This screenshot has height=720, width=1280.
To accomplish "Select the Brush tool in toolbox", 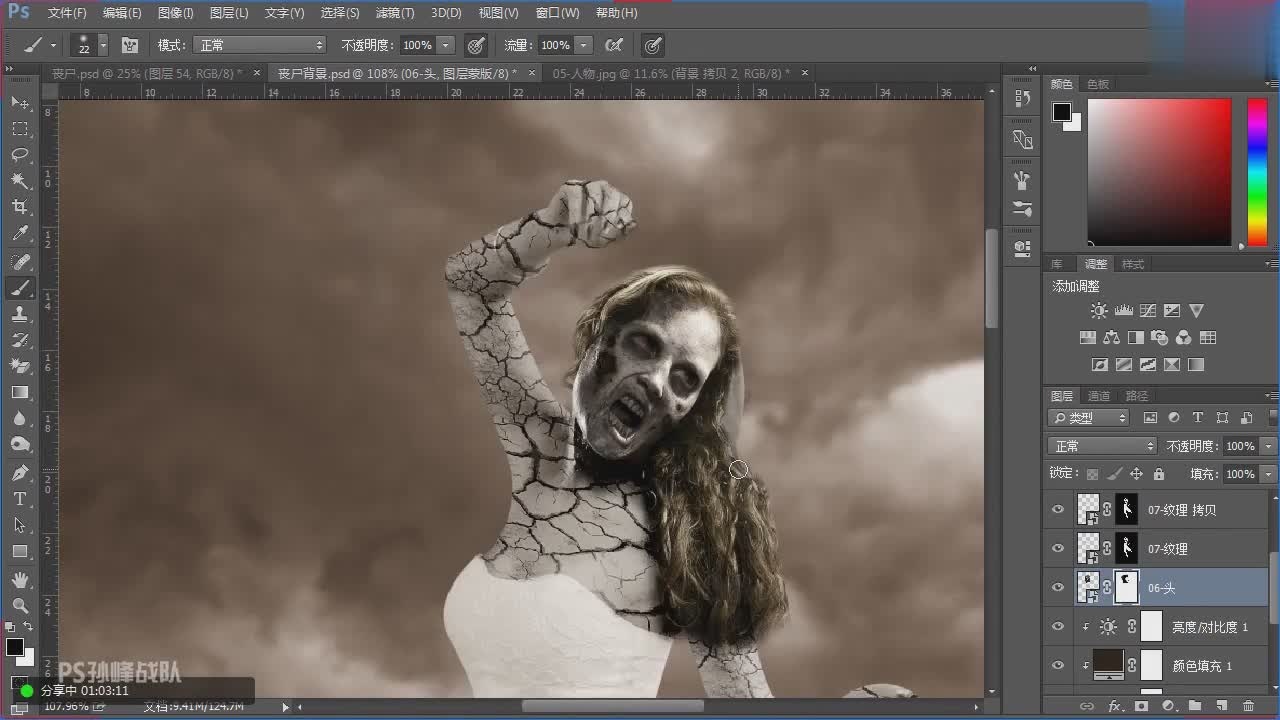I will (x=20, y=288).
